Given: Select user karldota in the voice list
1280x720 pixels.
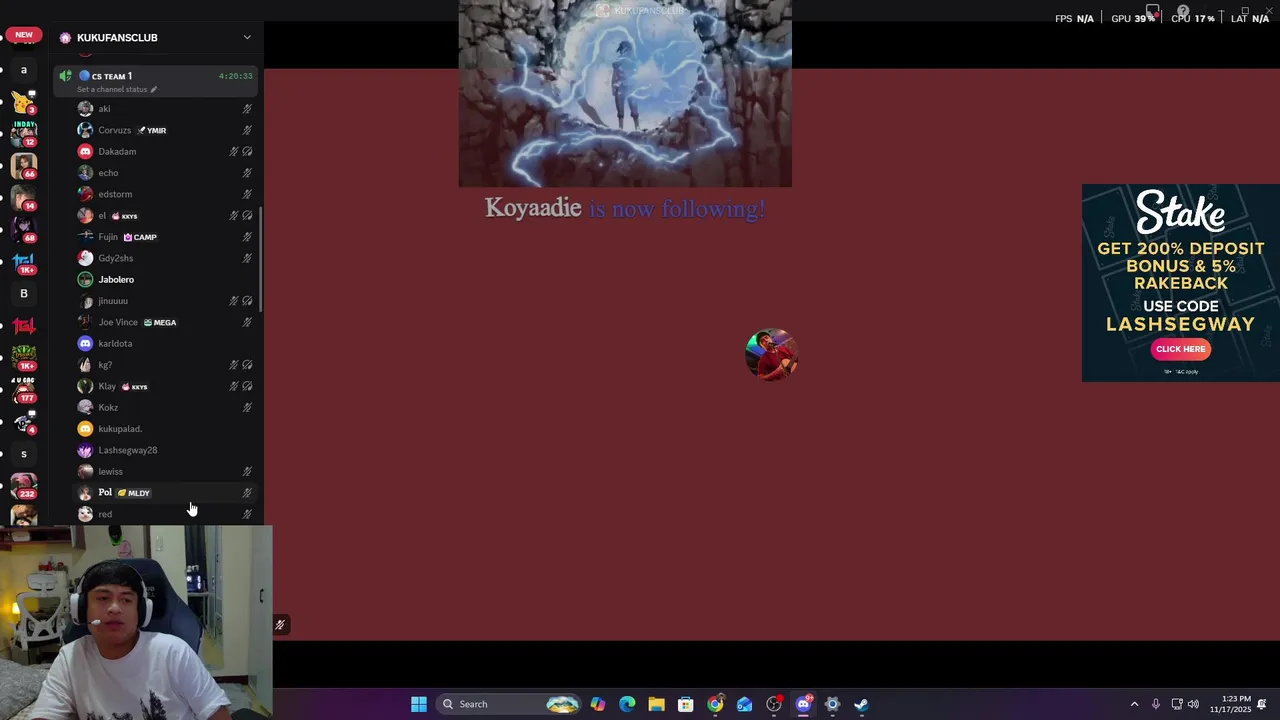Looking at the screenshot, I should (165, 343).
